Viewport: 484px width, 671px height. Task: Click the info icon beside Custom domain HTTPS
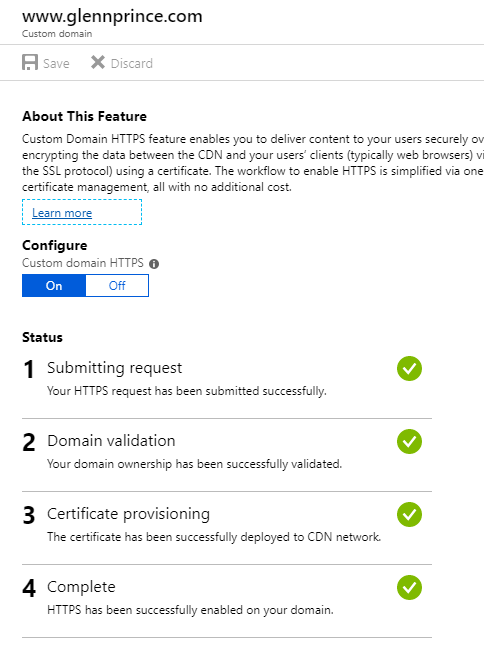[x=154, y=264]
